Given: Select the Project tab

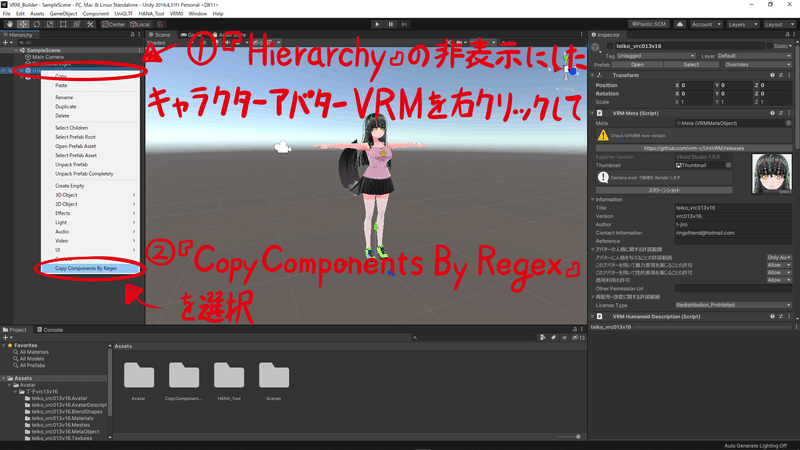Looking at the screenshot, I should [15, 330].
